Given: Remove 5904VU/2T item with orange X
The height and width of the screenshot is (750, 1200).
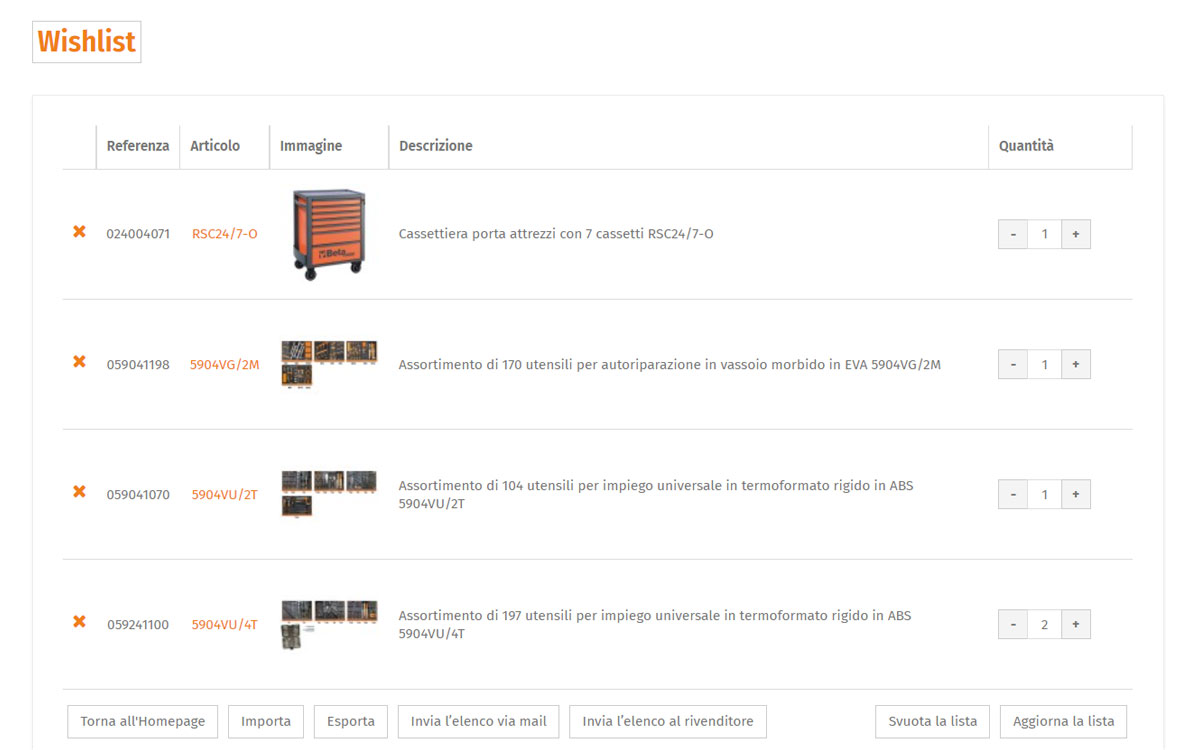Looking at the screenshot, I should click(x=79, y=492).
